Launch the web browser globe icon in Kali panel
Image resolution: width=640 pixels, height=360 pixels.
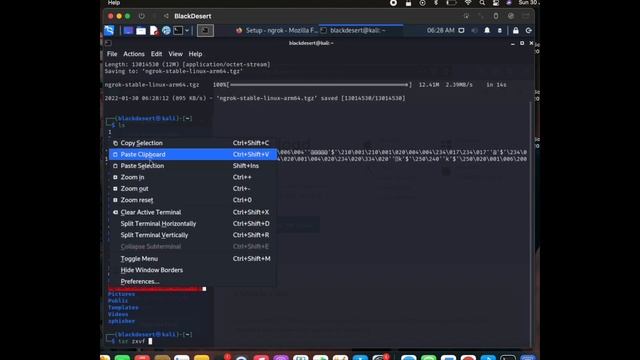(x=166, y=31)
